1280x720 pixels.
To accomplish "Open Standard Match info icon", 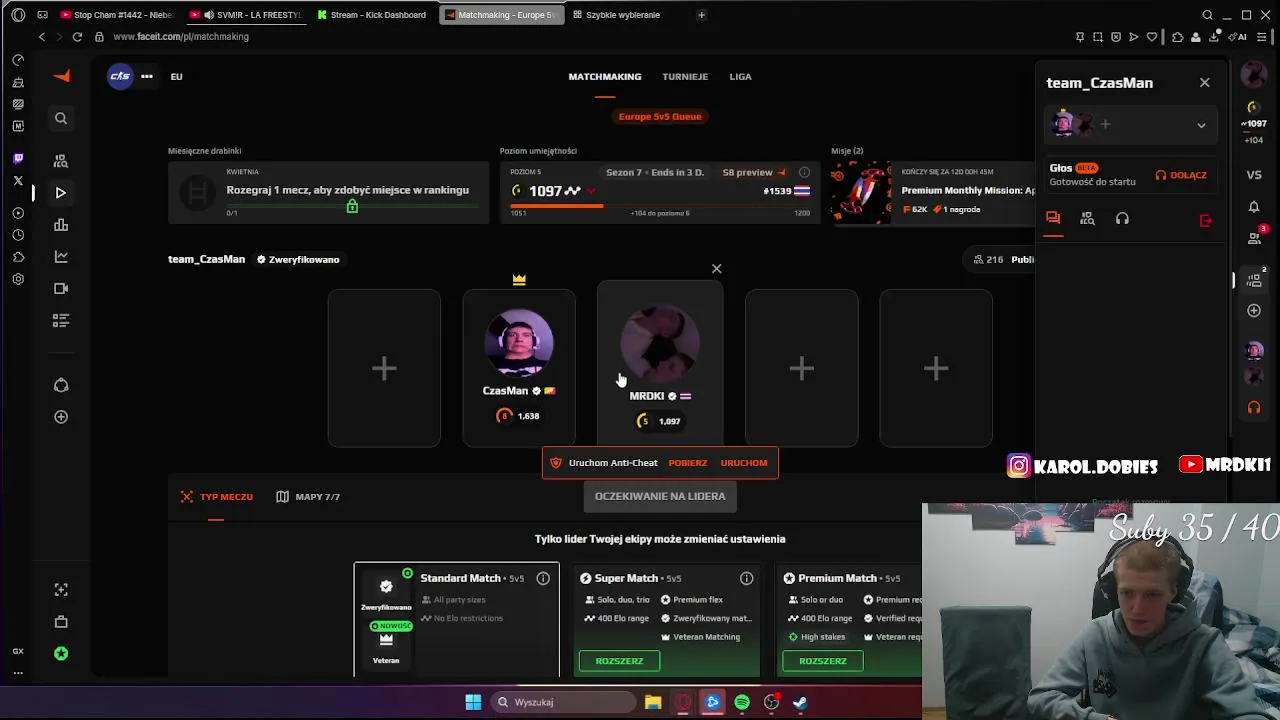I will click(543, 578).
